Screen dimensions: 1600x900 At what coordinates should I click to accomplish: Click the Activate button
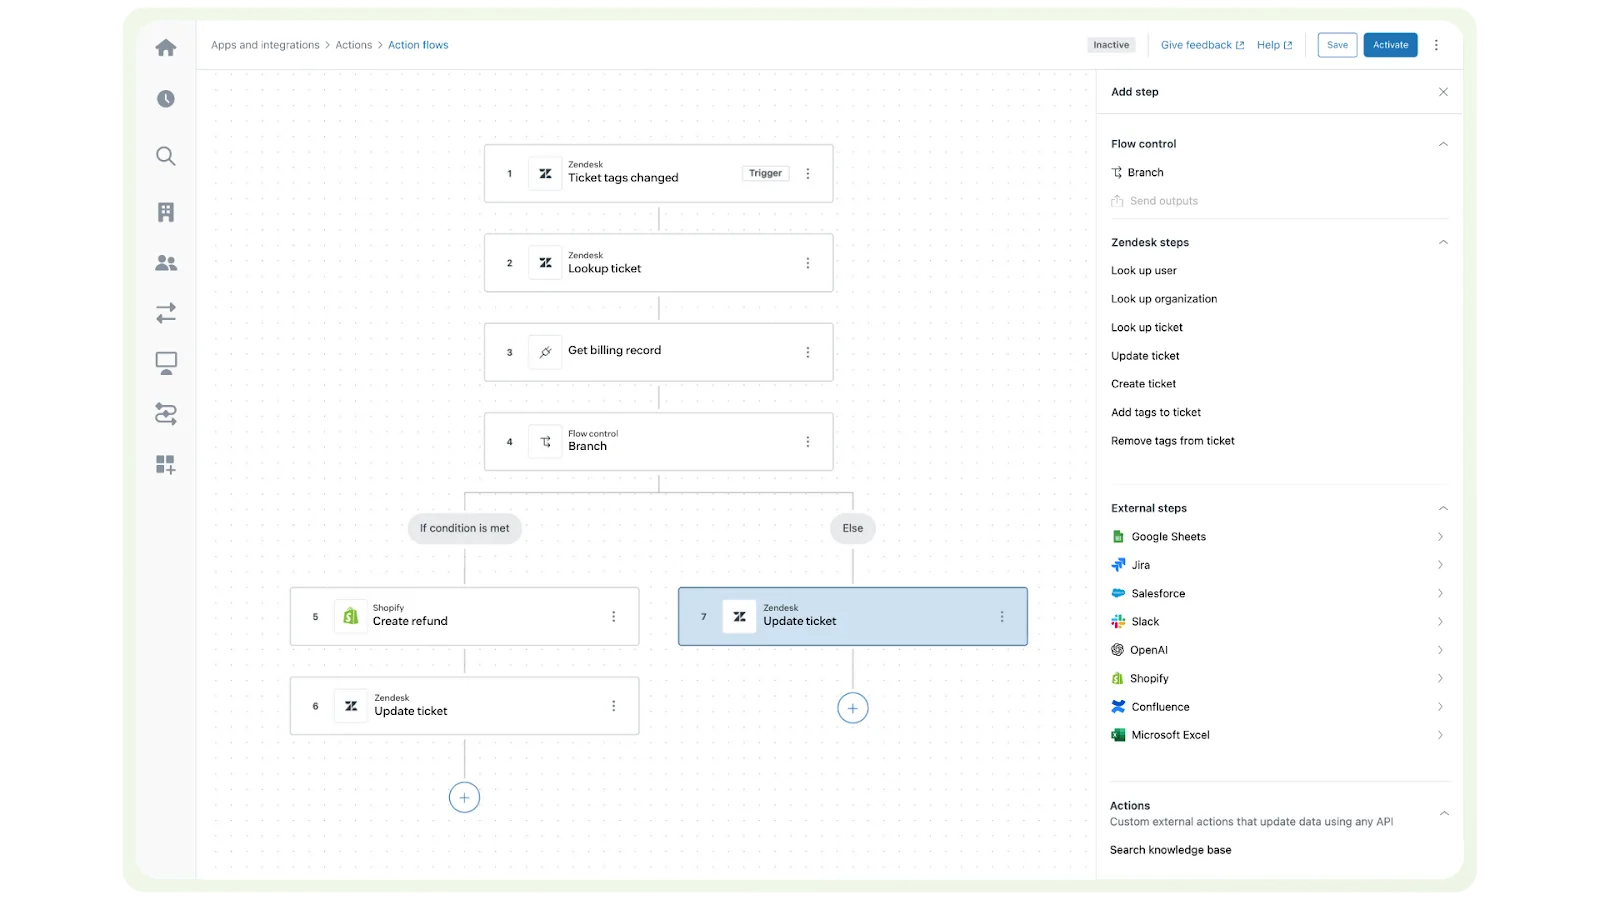click(1390, 45)
